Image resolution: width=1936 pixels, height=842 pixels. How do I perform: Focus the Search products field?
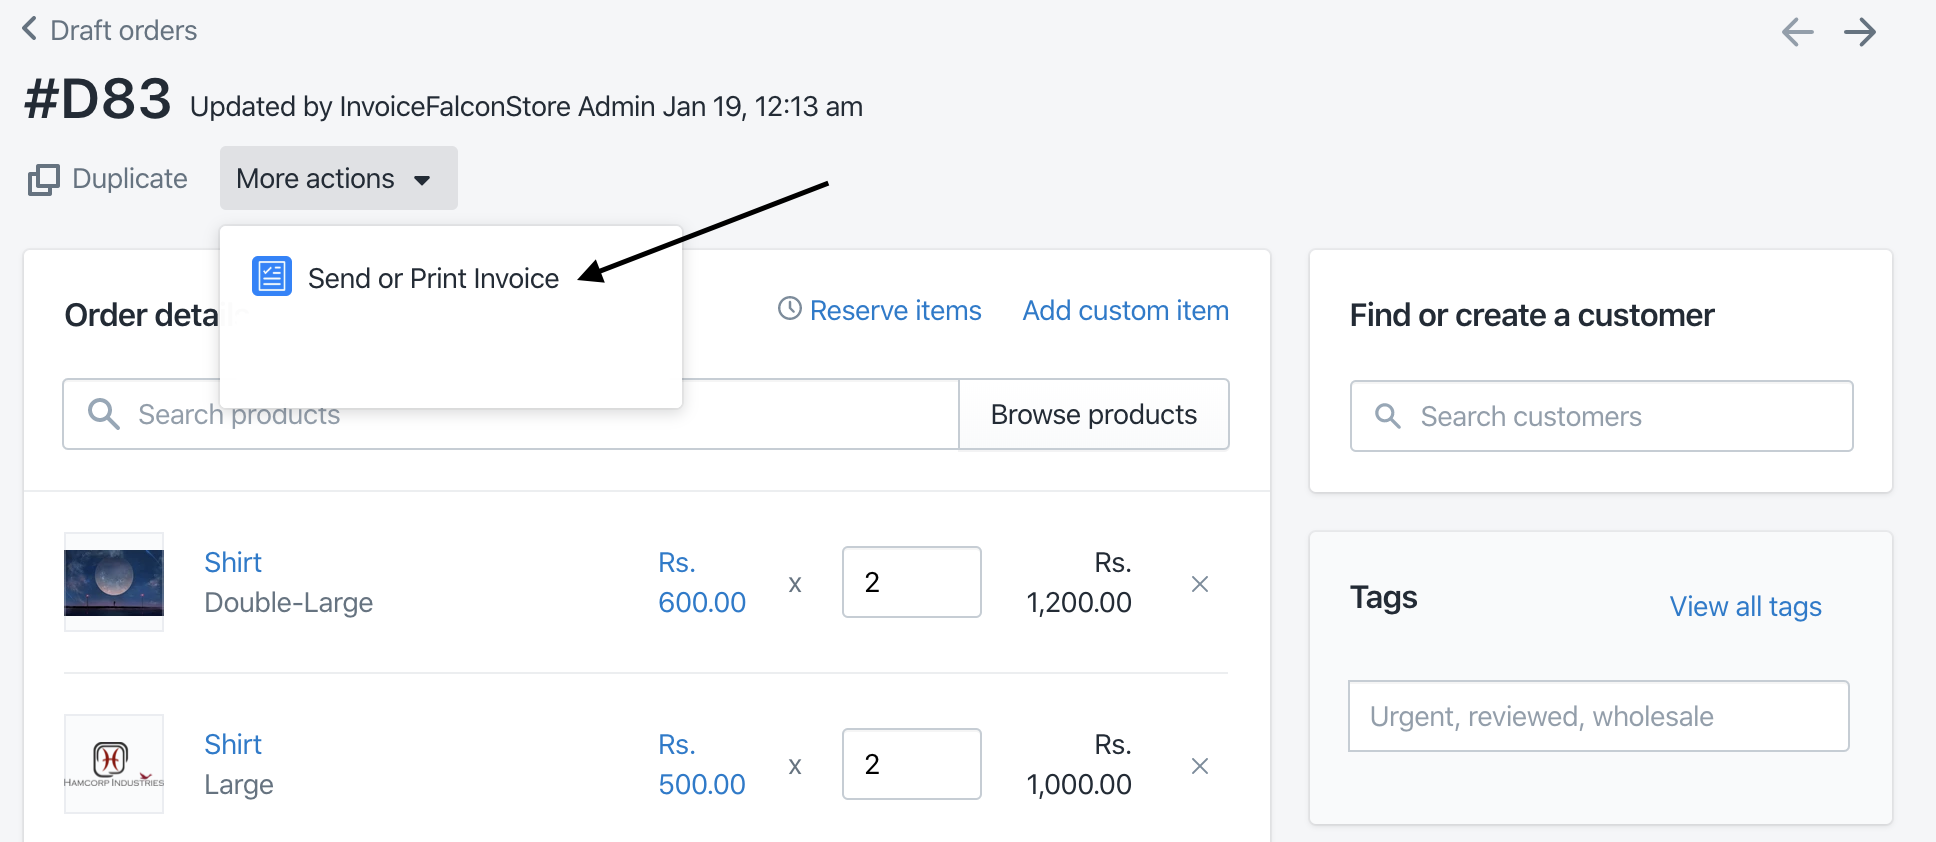click(x=510, y=414)
